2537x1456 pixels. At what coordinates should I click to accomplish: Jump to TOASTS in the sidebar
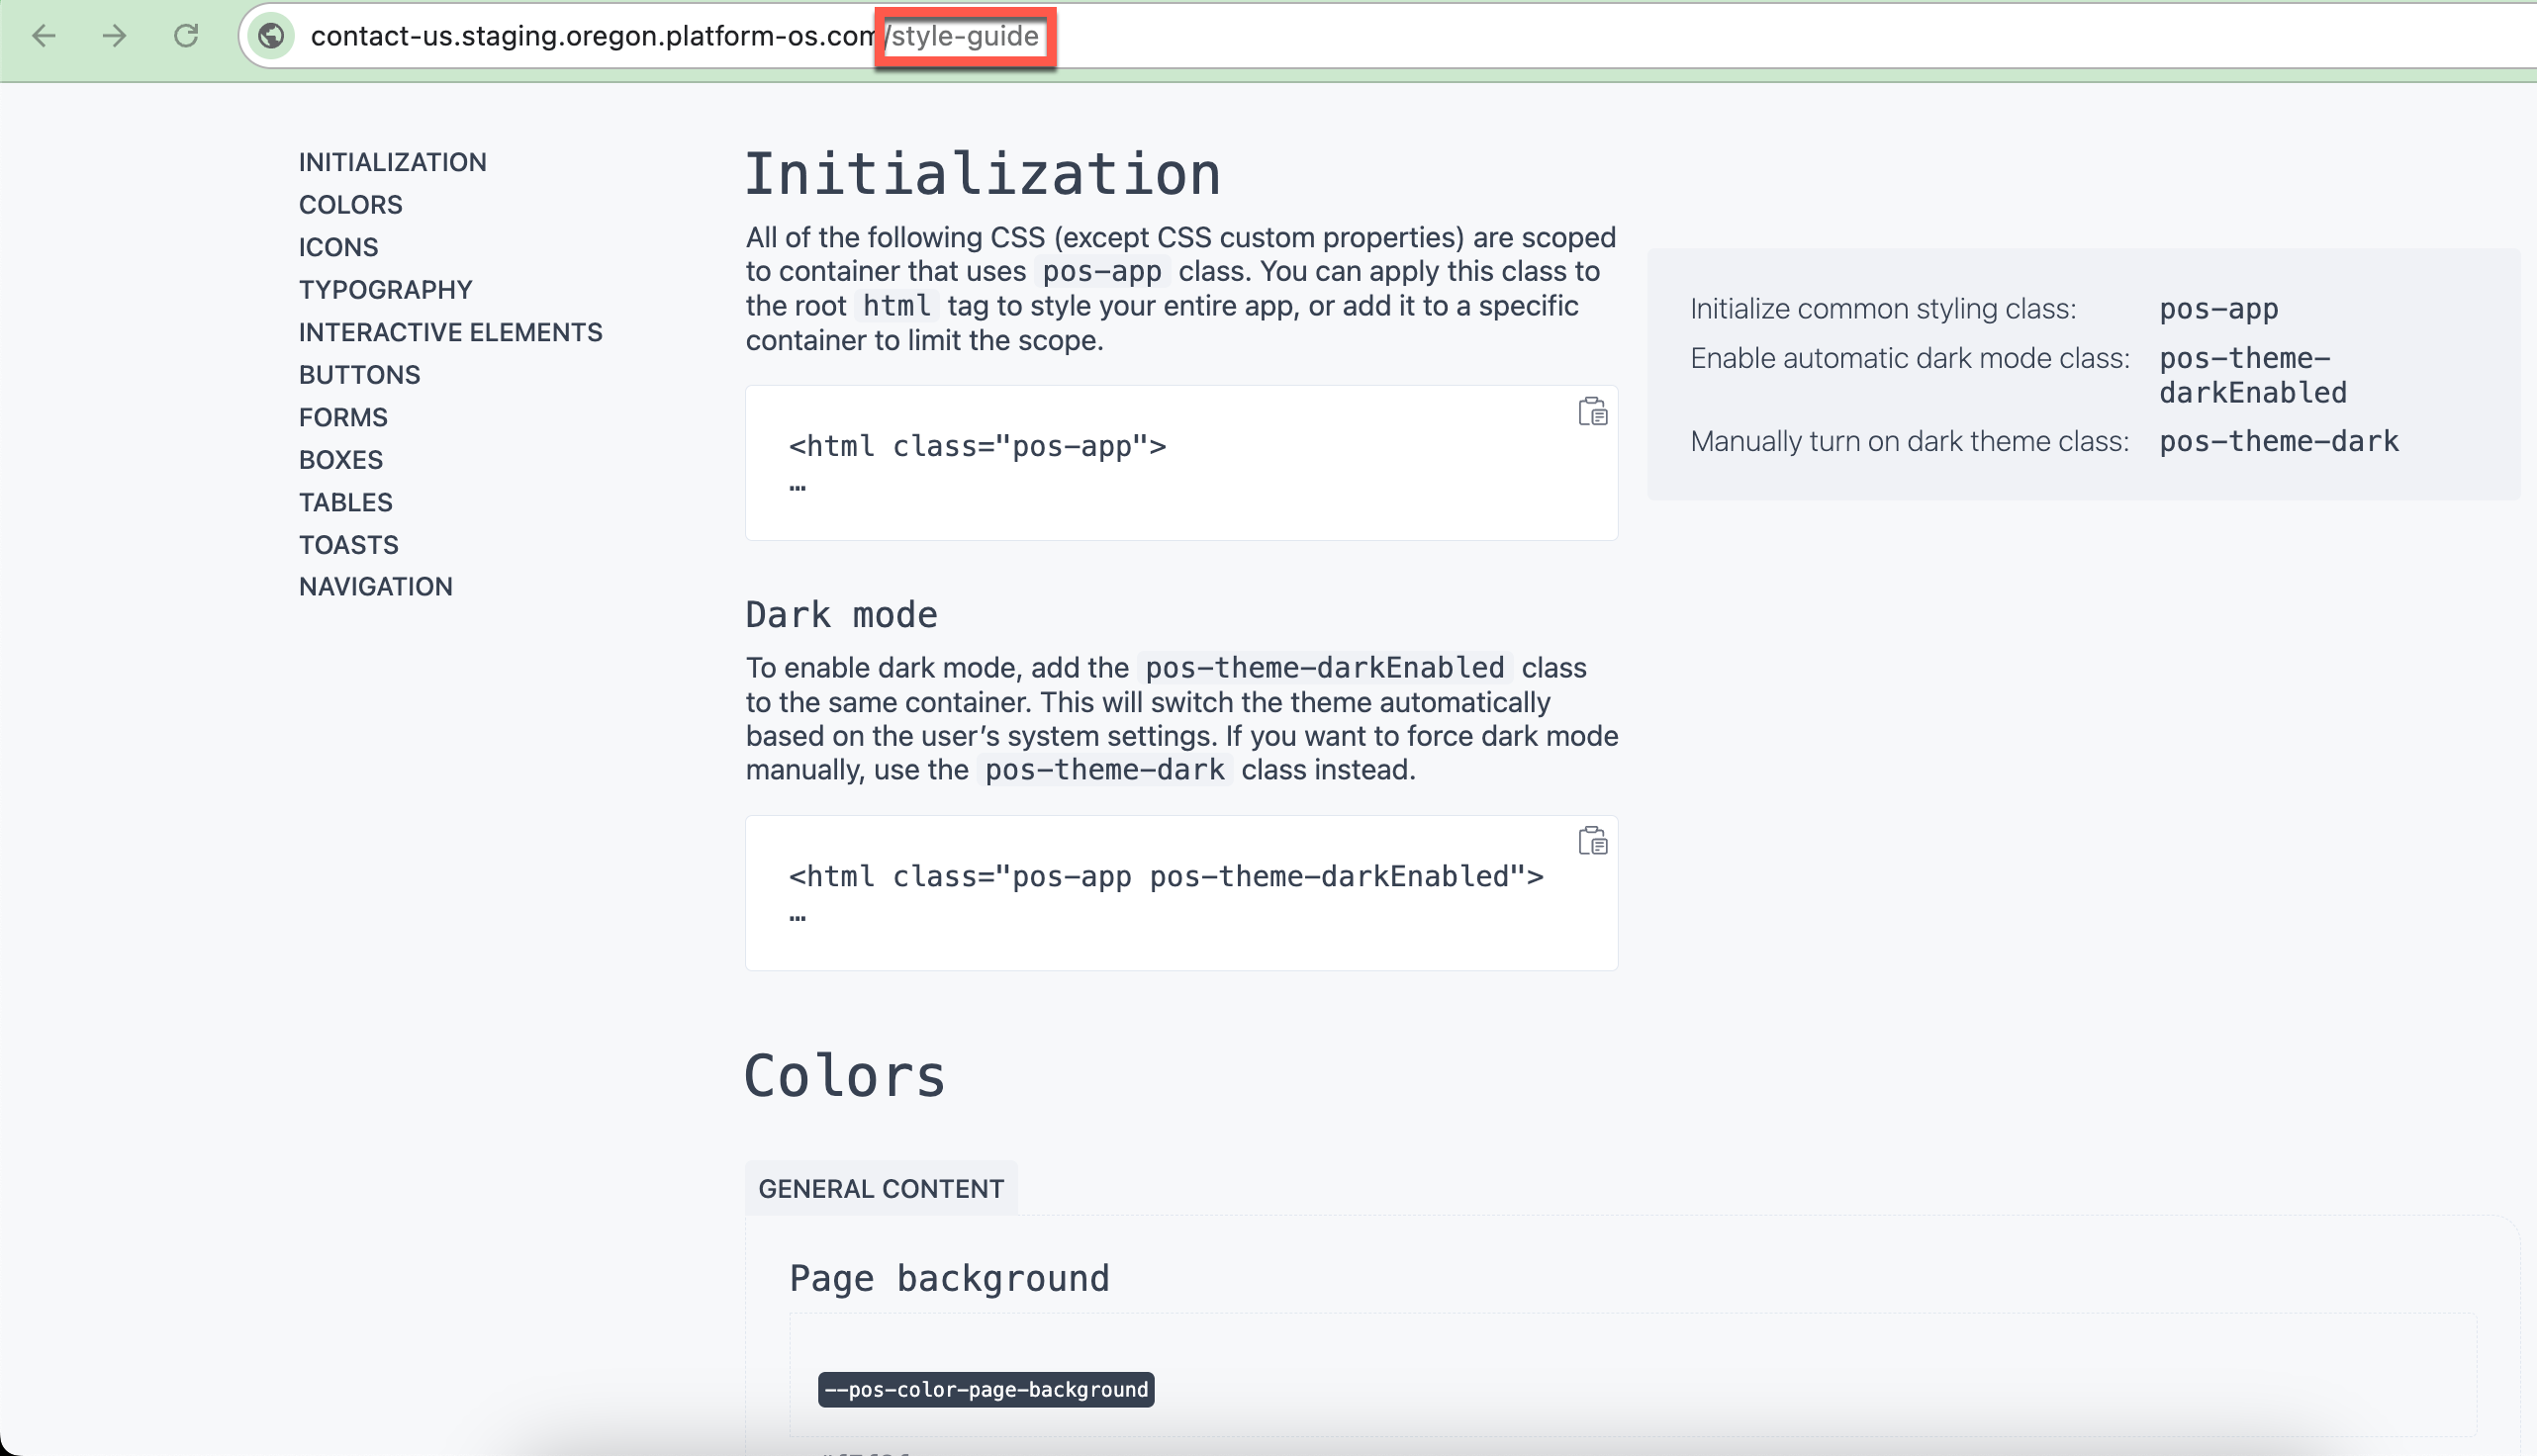point(348,544)
